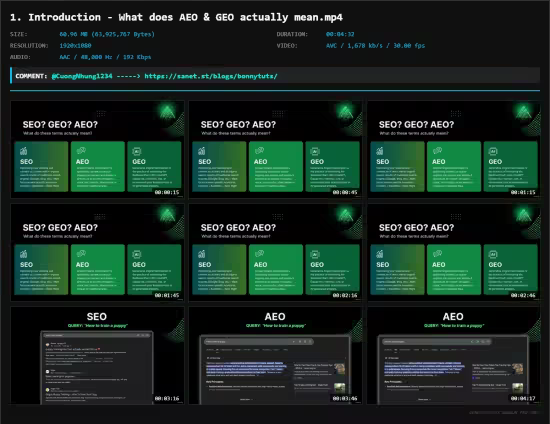Click the sanet.st blogs URL in comment
This screenshot has height=424, width=550.
click(211, 76)
